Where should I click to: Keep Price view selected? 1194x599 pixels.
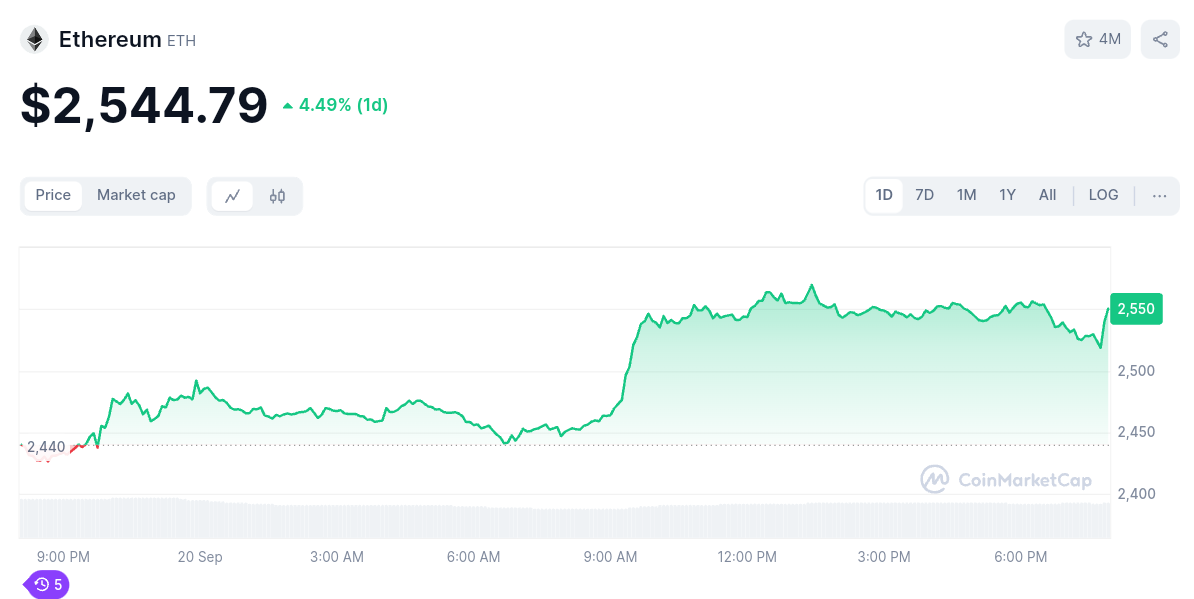[x=53, y=195]
